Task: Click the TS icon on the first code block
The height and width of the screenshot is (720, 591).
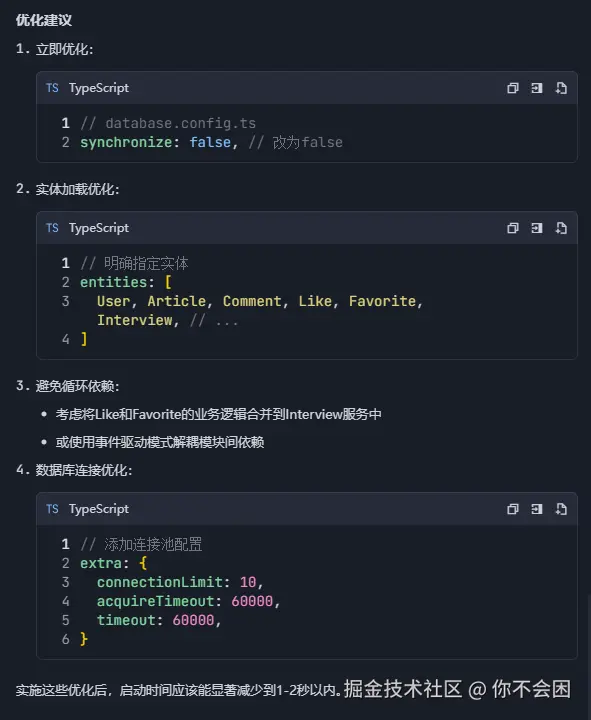Action: point(52,88)
